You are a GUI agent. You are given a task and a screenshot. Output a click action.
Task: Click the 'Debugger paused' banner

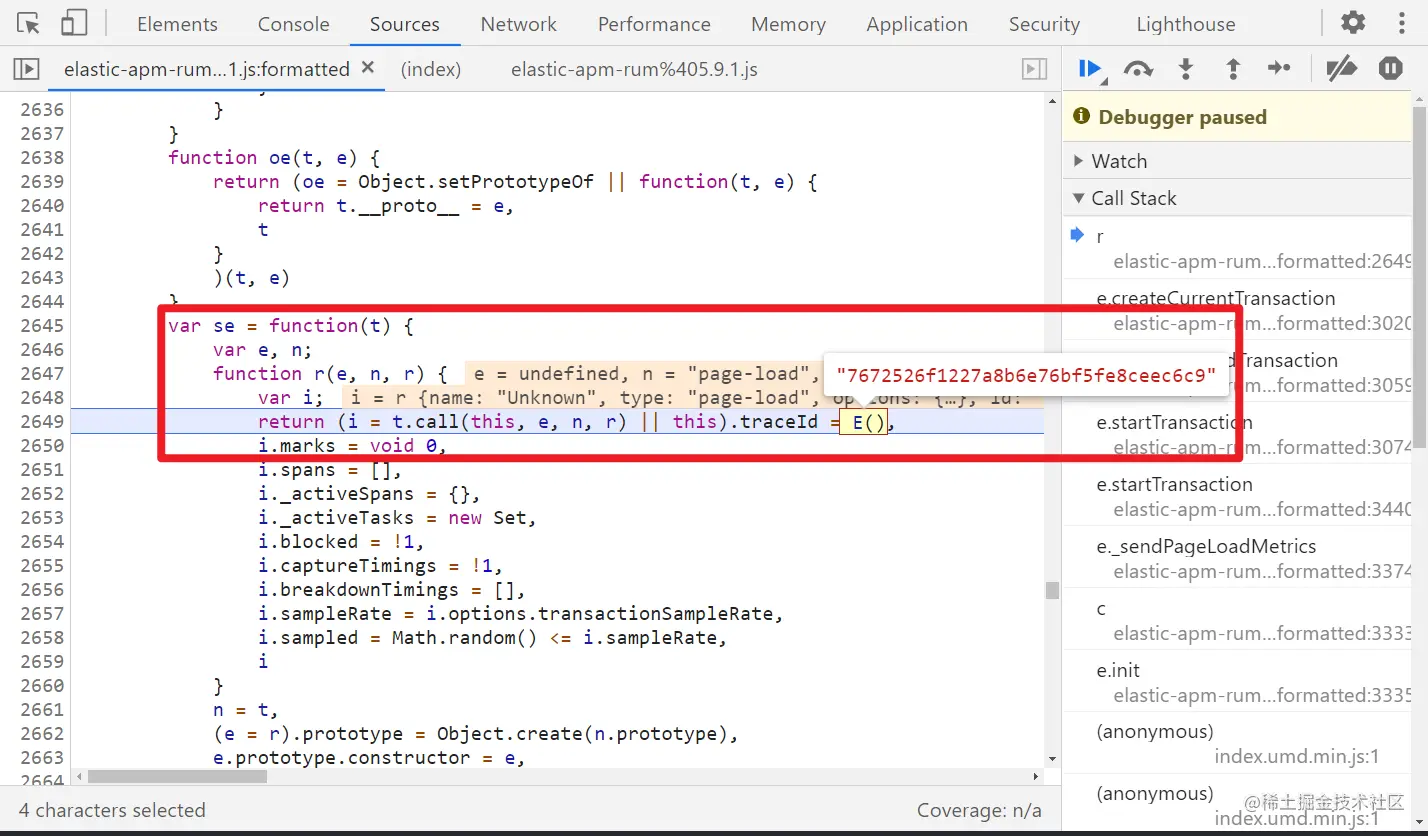pyautogui.click(x=1236, y=117)
